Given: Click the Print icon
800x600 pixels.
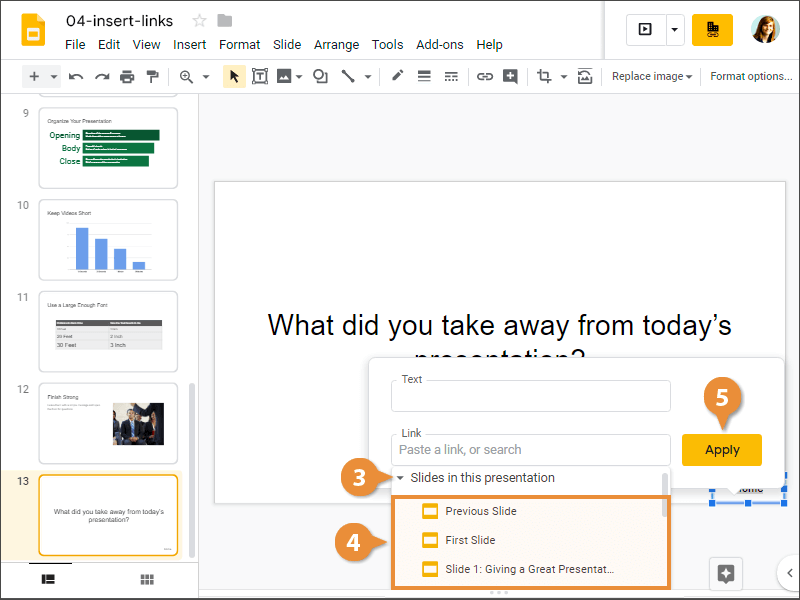Looking at the screenshot, I should [x=127, y=77].
